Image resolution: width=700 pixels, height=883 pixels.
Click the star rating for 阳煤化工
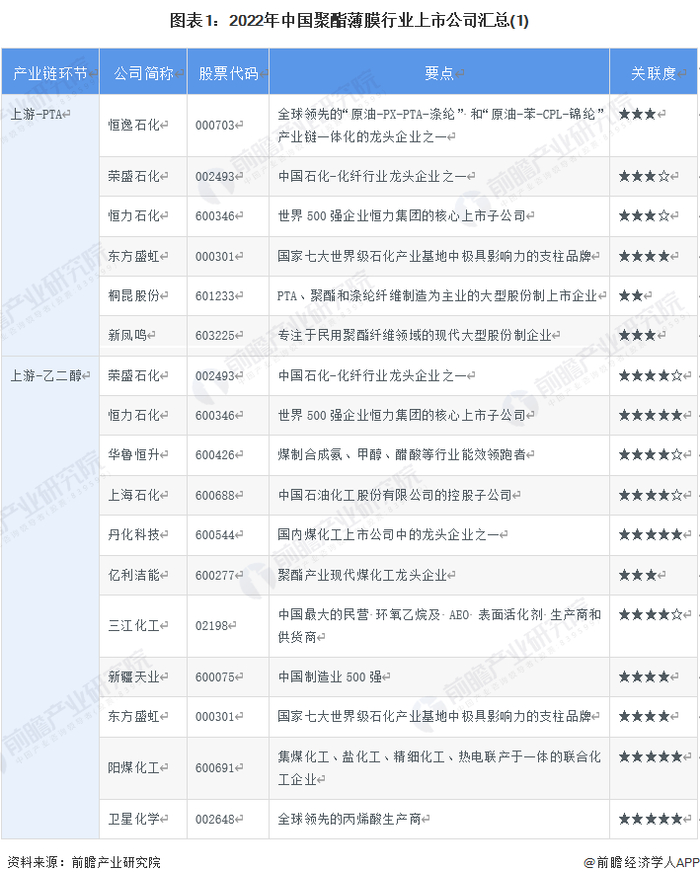(651, 757)
